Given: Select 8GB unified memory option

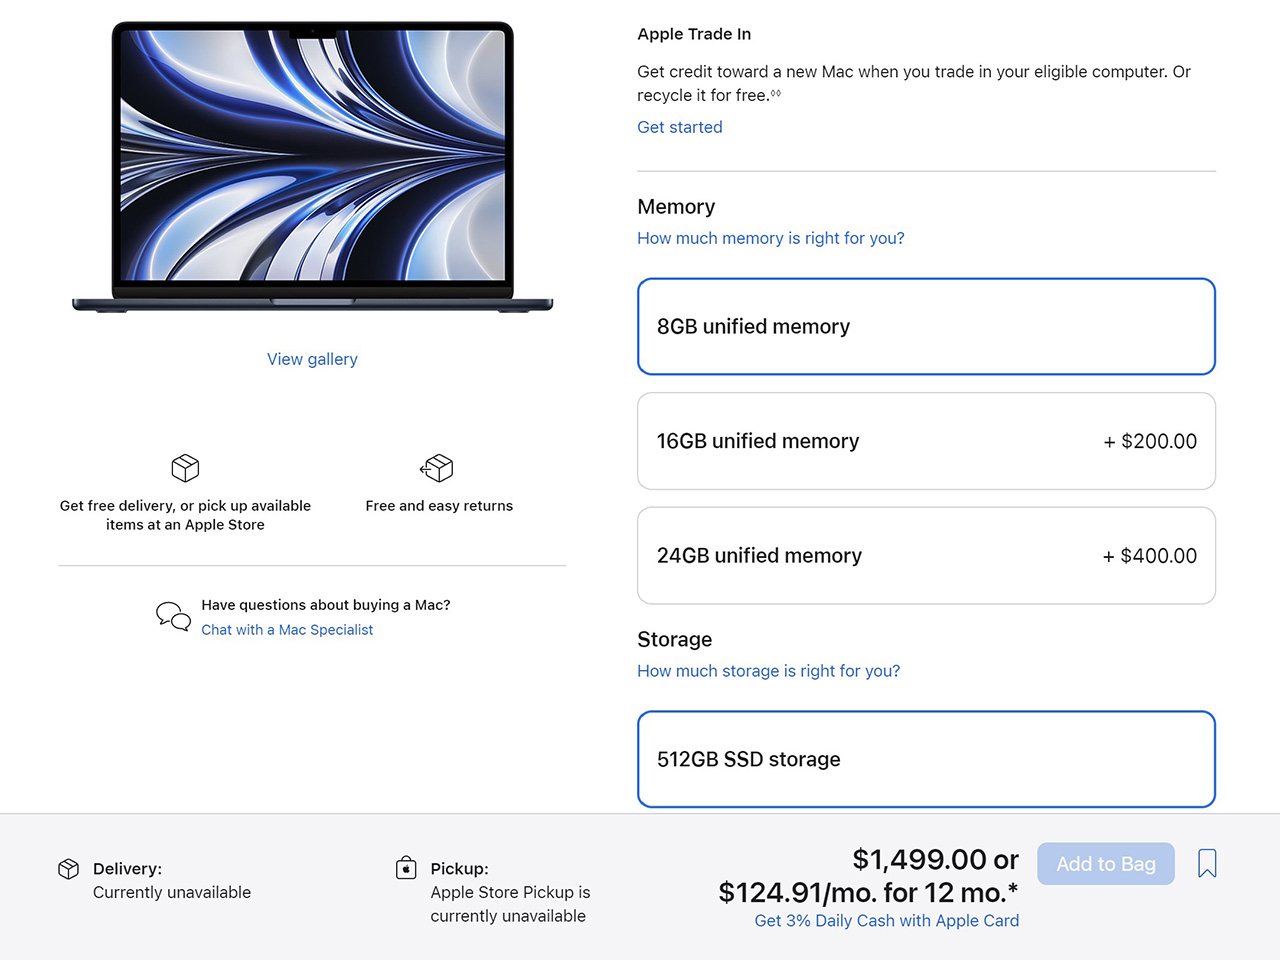Looking at the screenshot, I should pos(926,326).
